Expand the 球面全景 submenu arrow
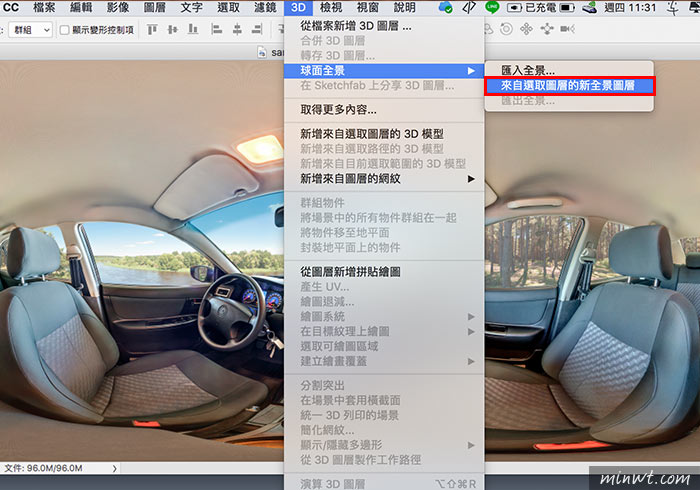 pyautogui.click(x=471, y=71)
